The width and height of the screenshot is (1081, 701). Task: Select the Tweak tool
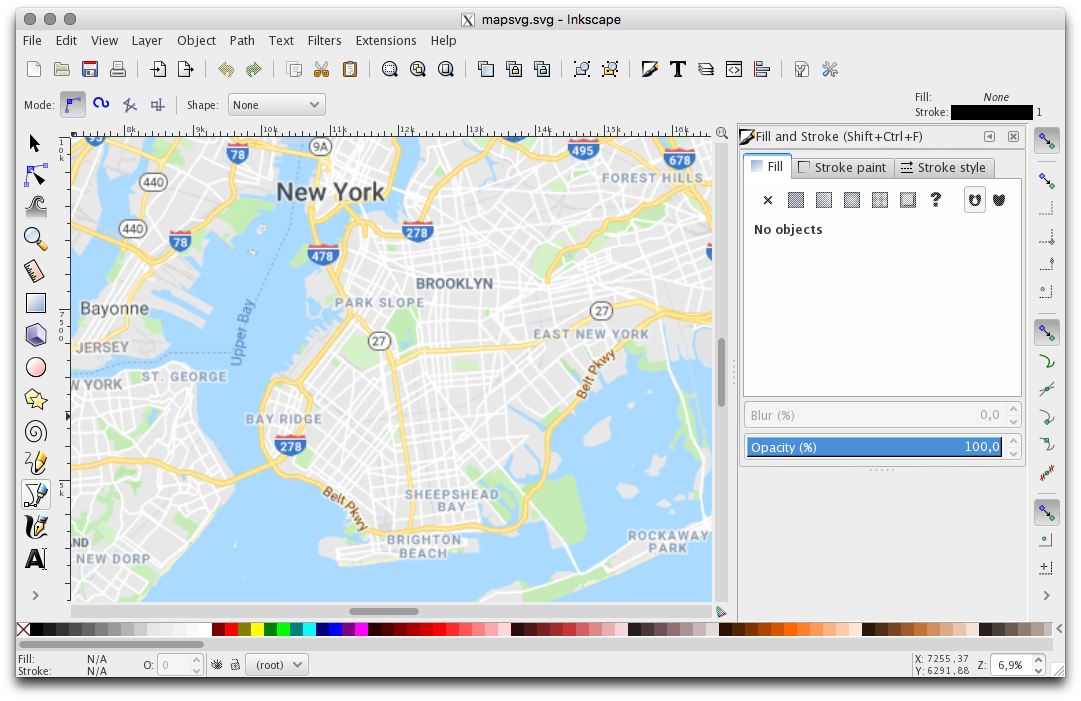(x=35, y=206)
